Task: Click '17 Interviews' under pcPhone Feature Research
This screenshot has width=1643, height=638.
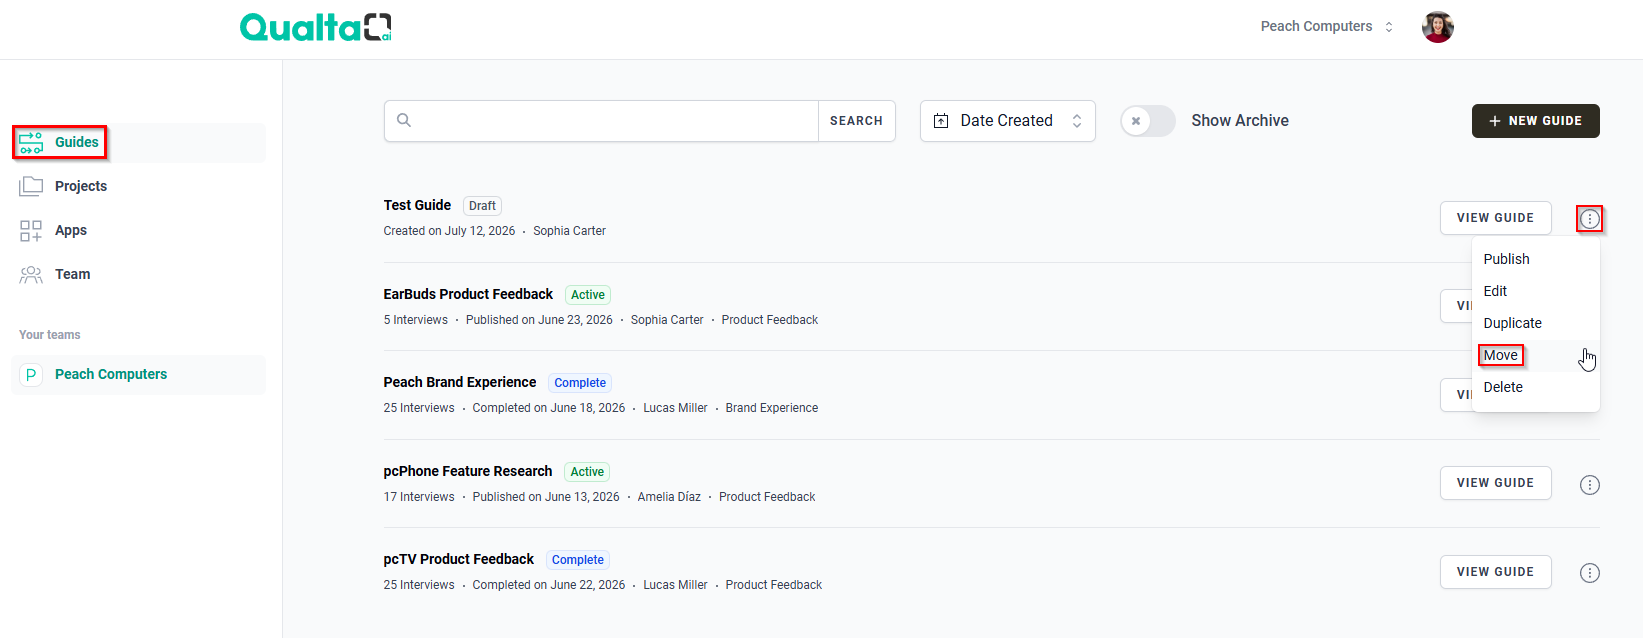Action: click(x=419, y=497)
